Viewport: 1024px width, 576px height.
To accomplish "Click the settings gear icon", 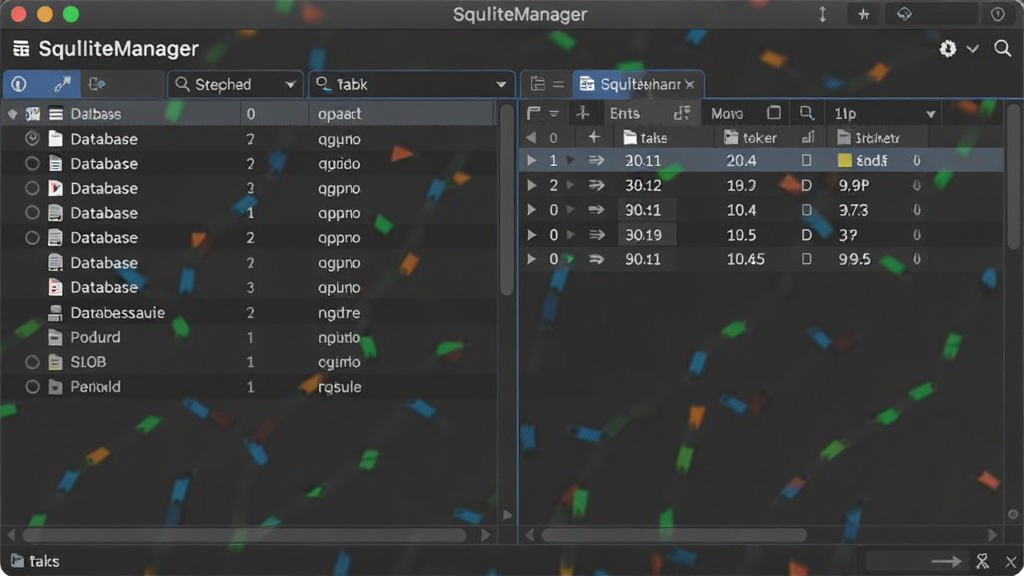I will (x=948, y=48).
